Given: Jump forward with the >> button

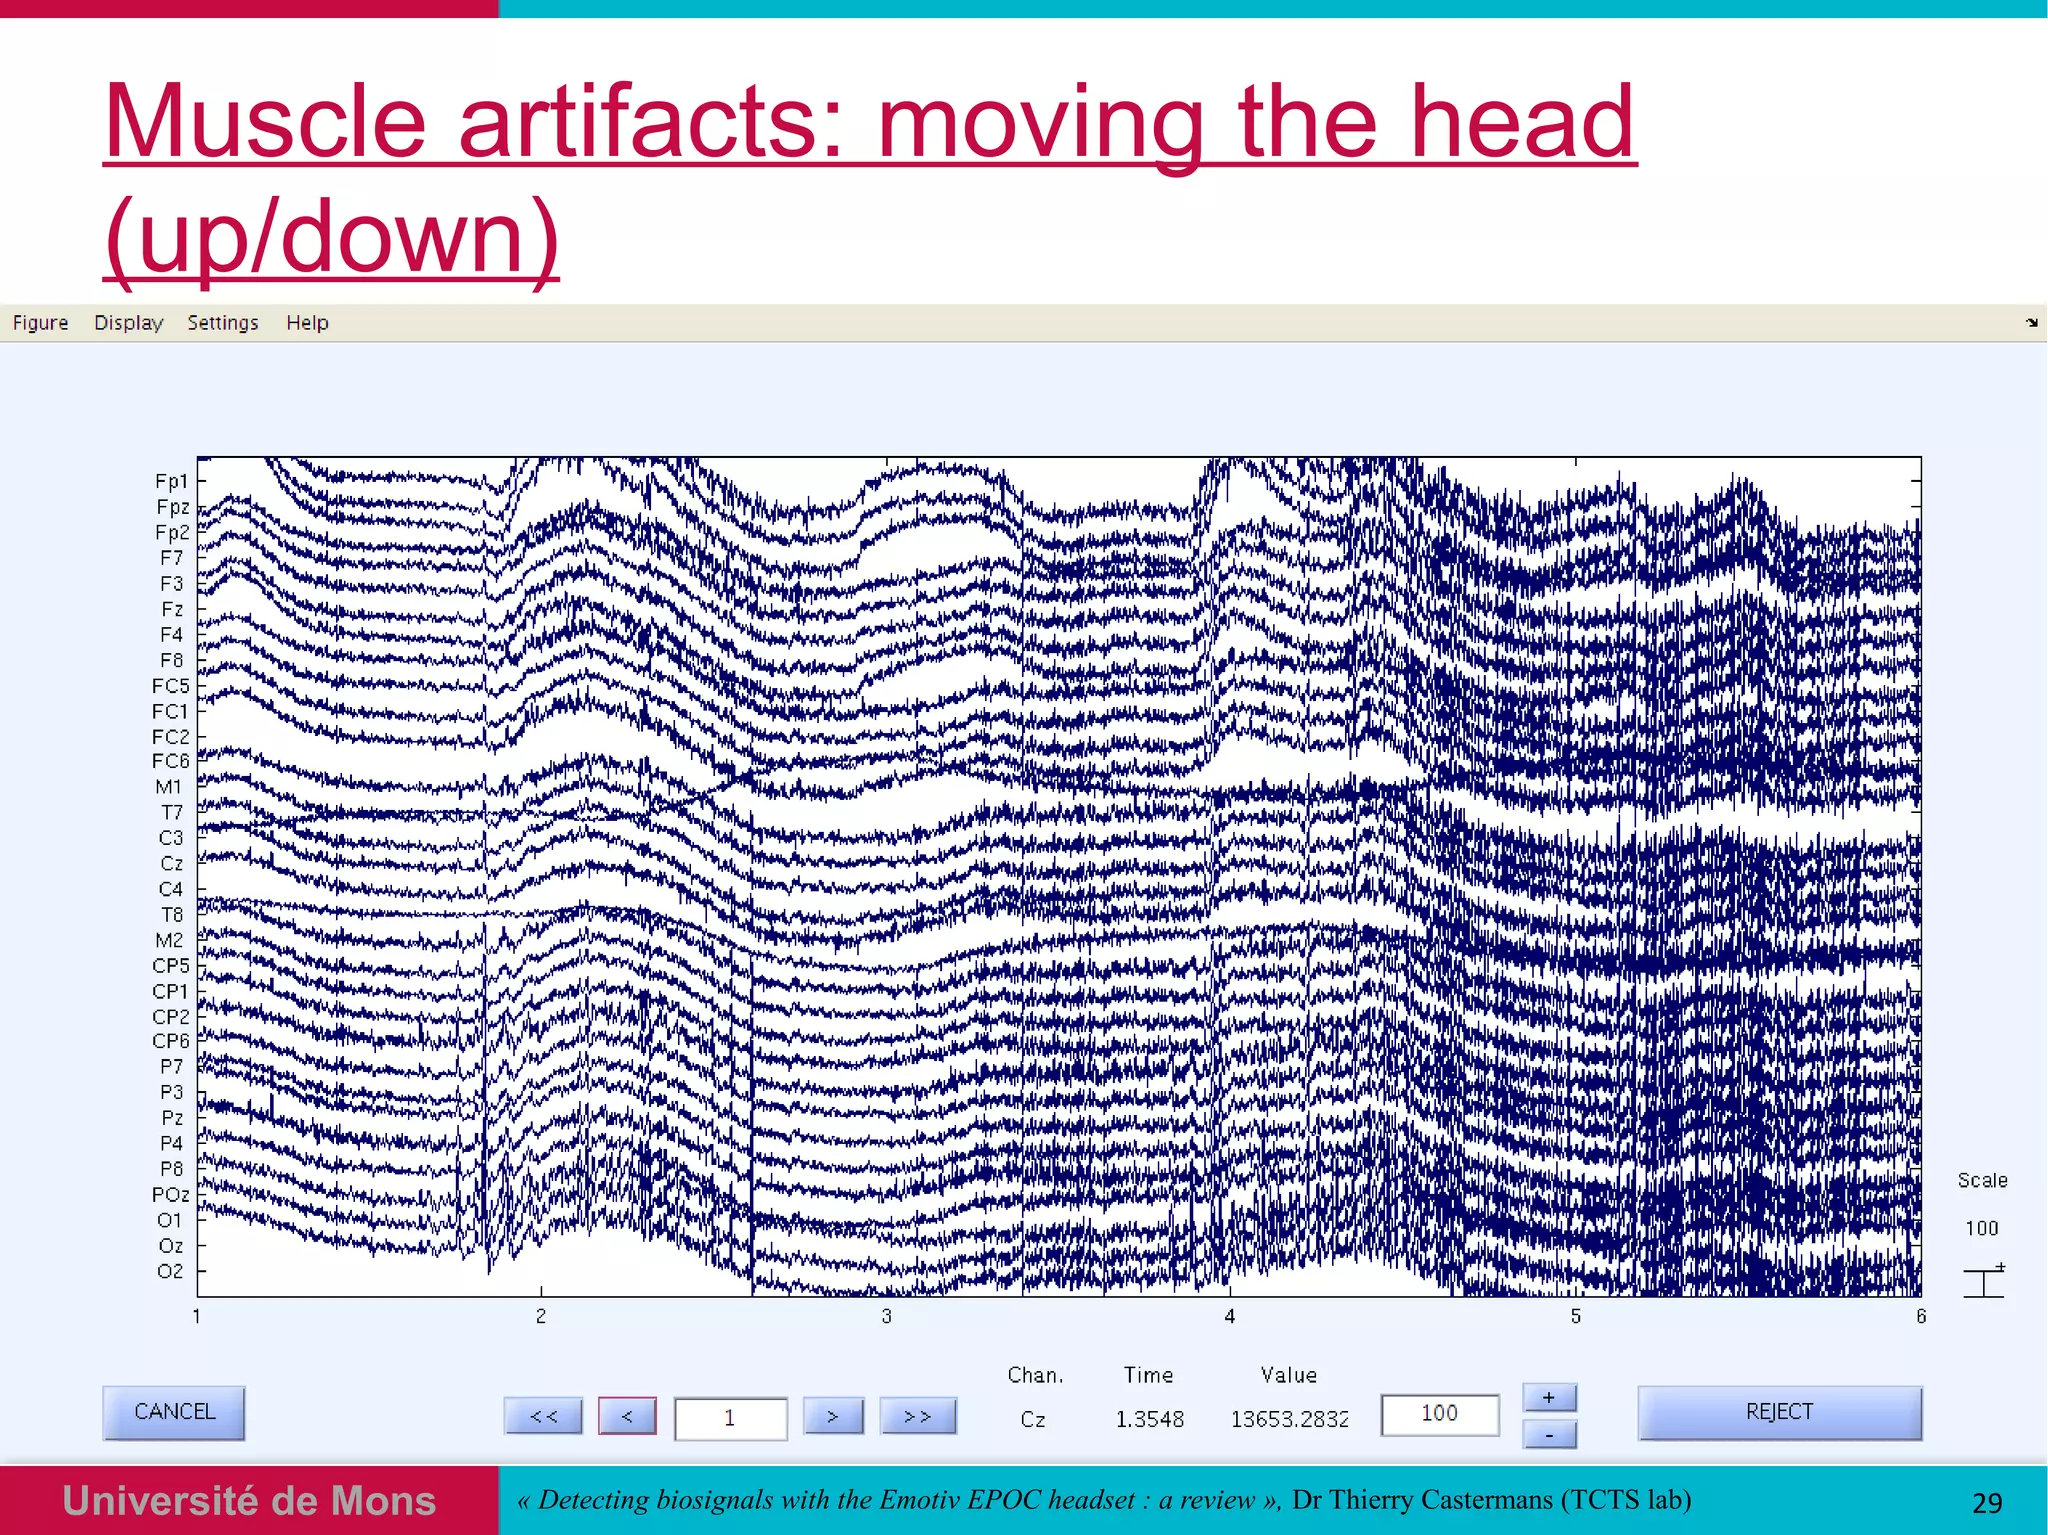Looking at the screenshot, I should point(918,1416).
